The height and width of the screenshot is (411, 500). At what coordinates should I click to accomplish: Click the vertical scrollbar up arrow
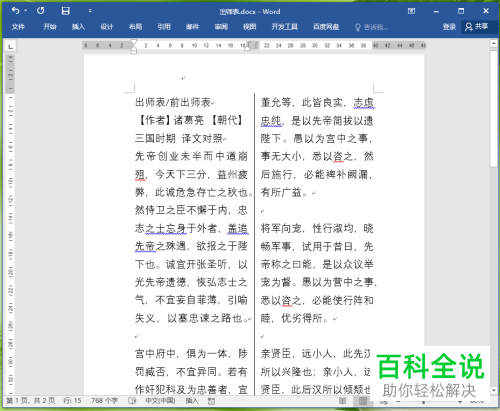494,43
